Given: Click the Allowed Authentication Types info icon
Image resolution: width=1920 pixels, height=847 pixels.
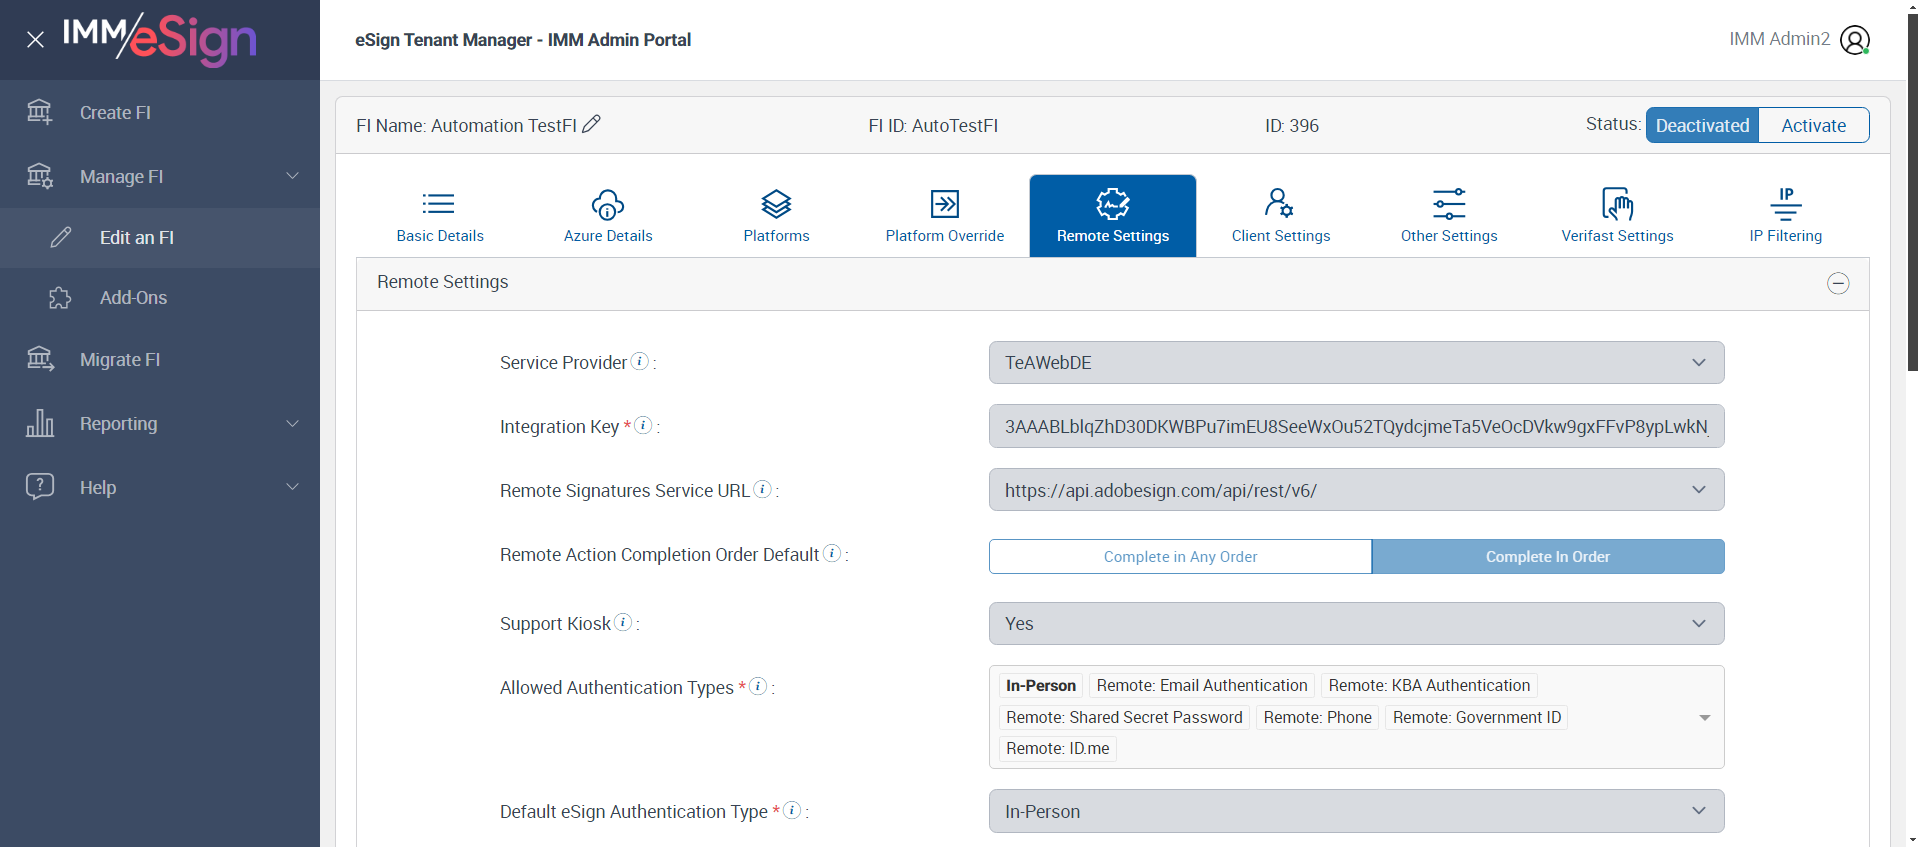Looking at the screenshot, I should tap(758, 686).
